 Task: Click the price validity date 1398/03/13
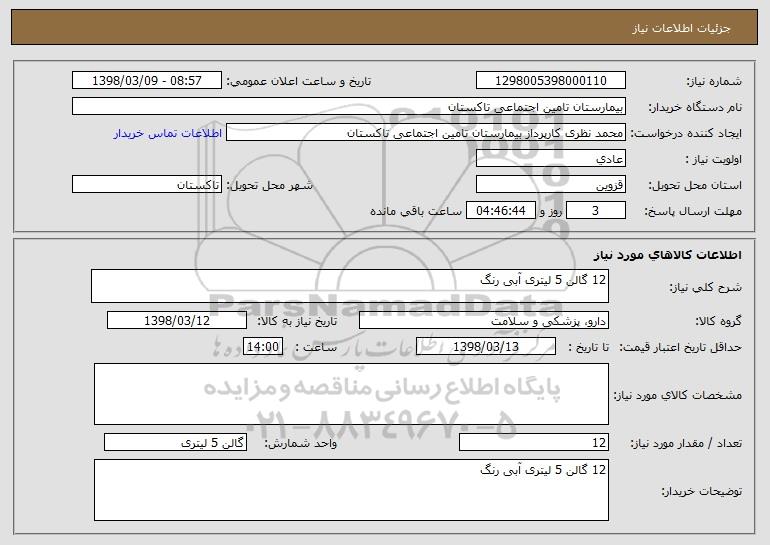pos(486,347)
